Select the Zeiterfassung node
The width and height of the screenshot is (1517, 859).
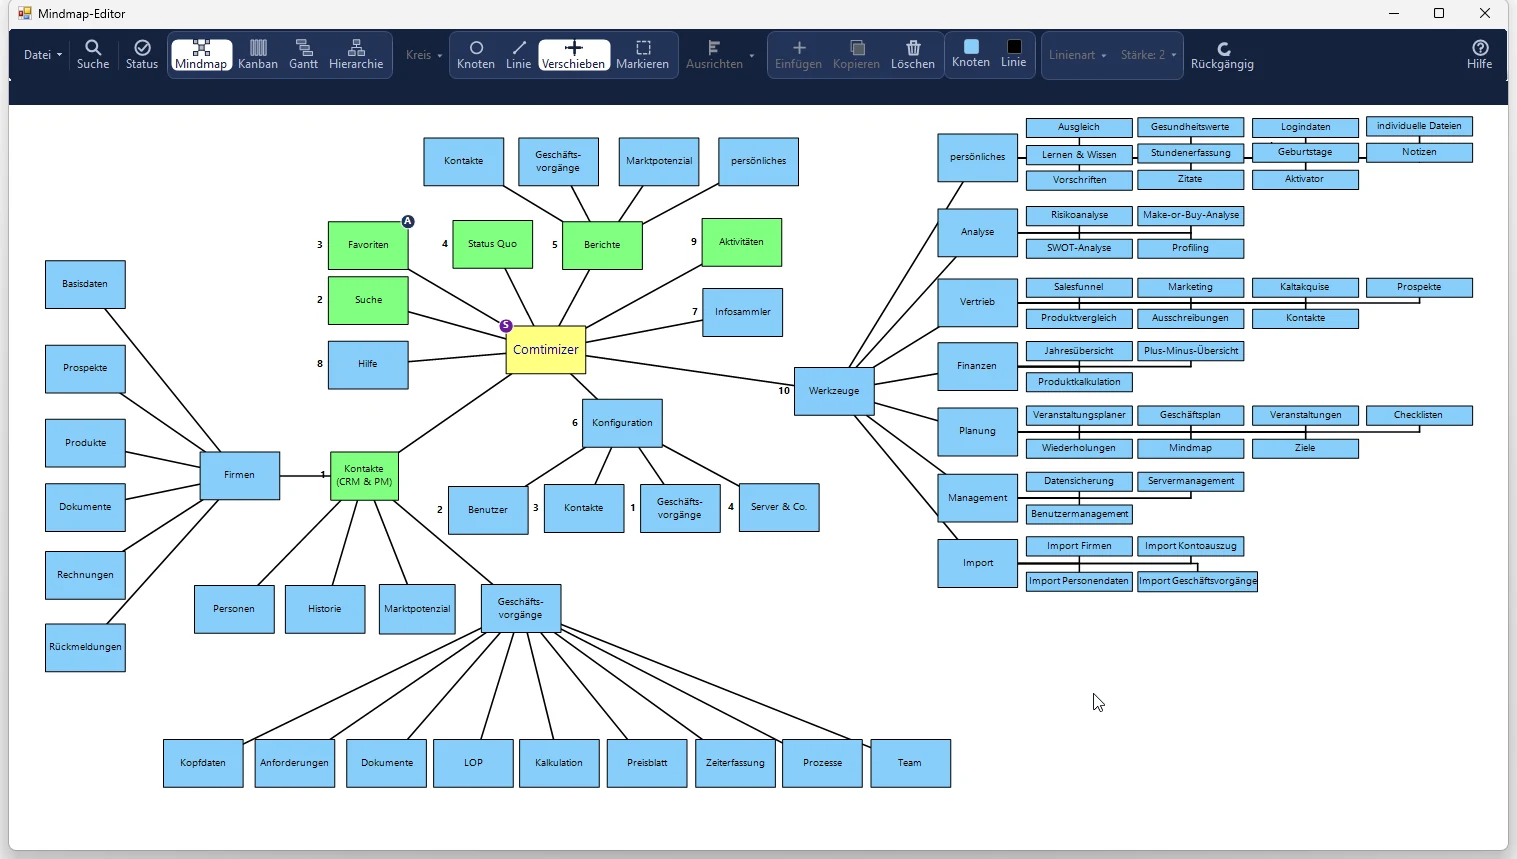735,763
